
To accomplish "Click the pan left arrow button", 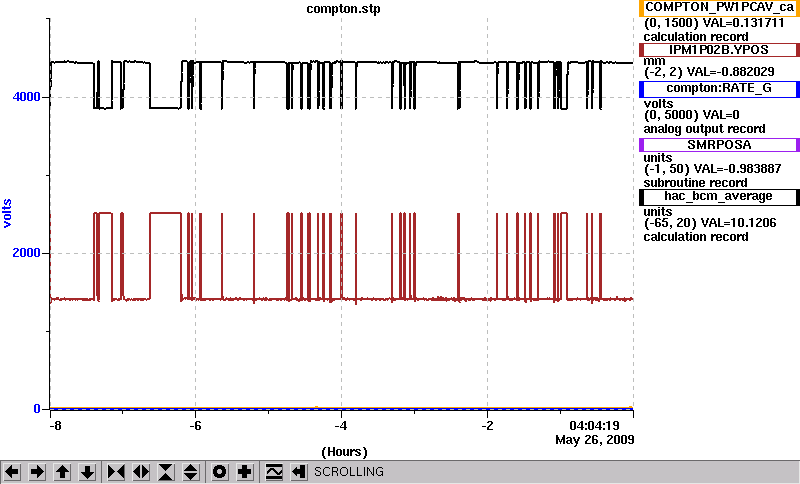I will click(x=12, y=472).
